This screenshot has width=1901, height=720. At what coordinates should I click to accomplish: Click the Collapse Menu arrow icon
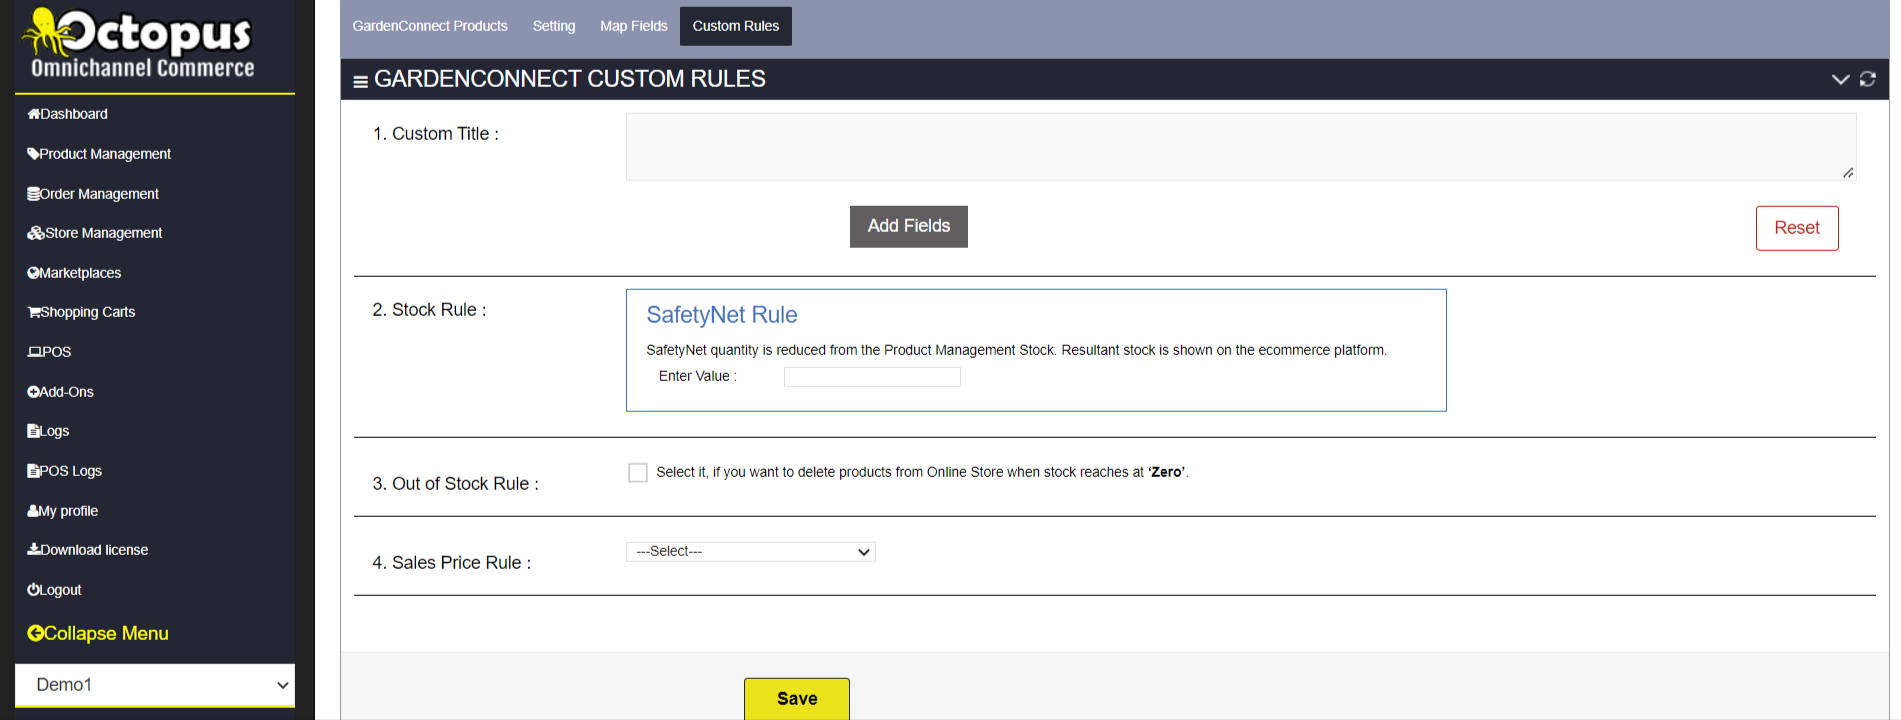(36, 633)
